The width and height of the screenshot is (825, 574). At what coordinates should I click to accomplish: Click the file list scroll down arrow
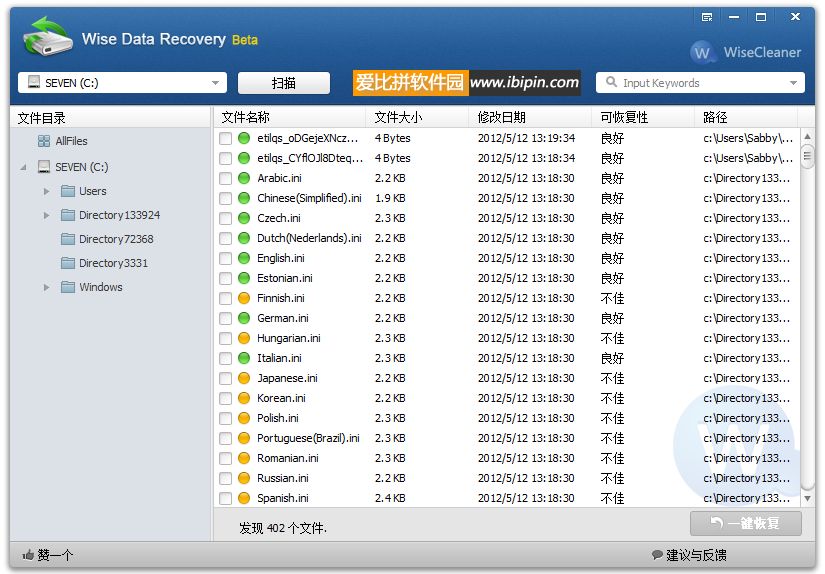[807, 498]
